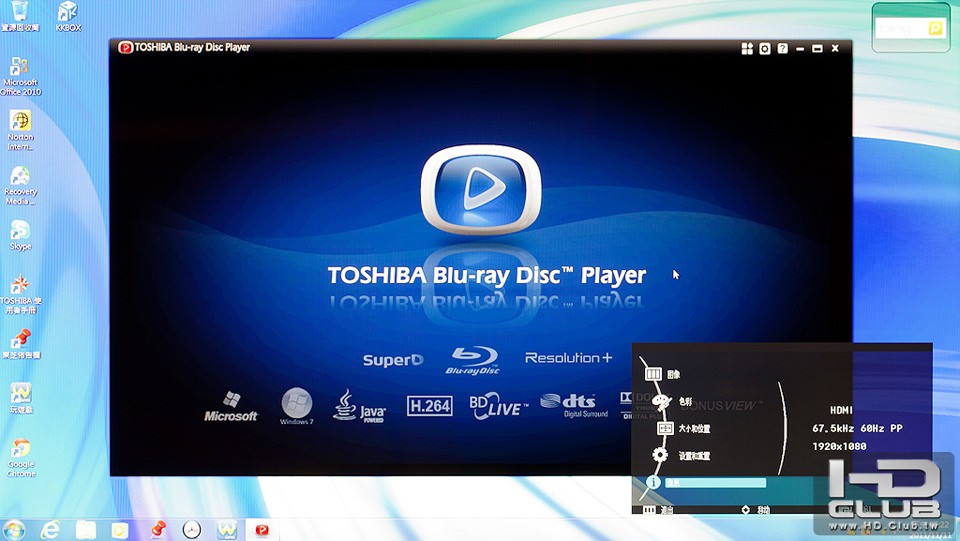Click the BD LIVE logo
Screen dimensions: 960x541
point(498,406)
